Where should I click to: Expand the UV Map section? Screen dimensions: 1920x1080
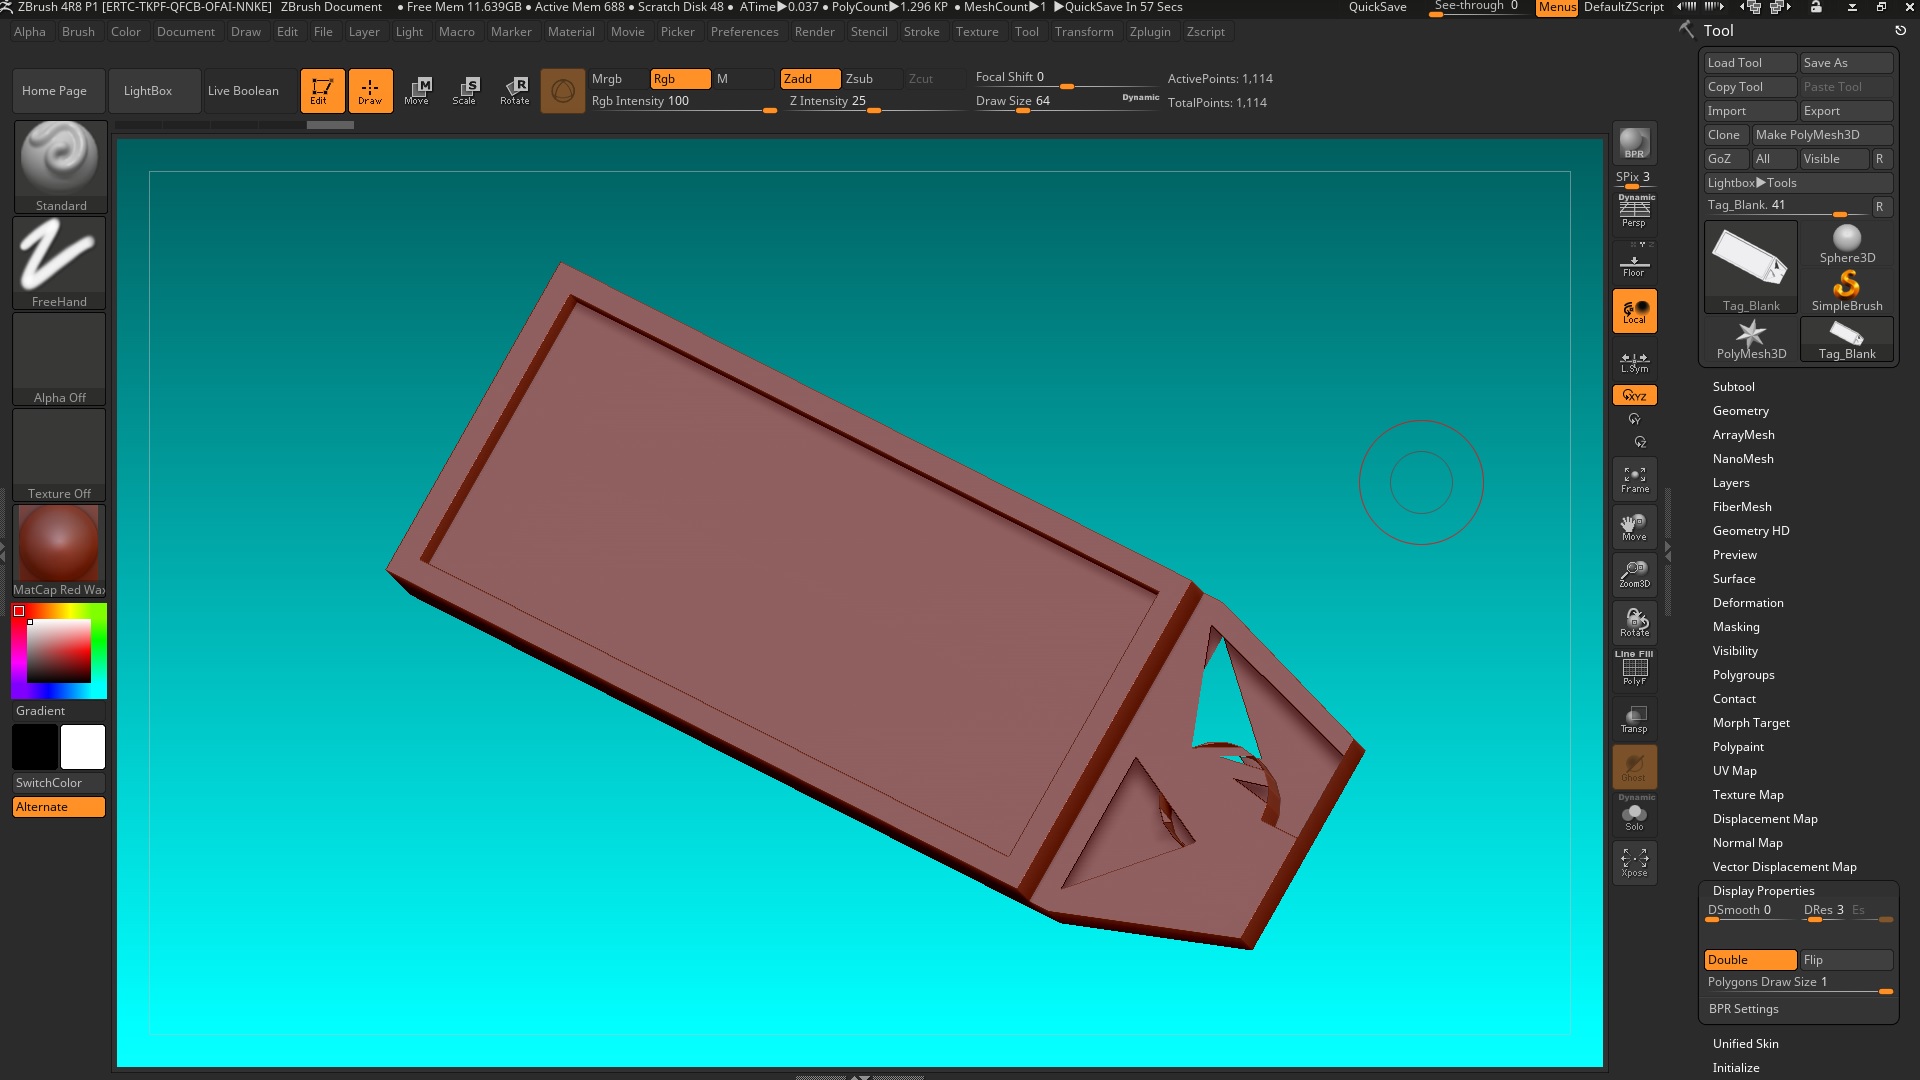point(1735,771)
